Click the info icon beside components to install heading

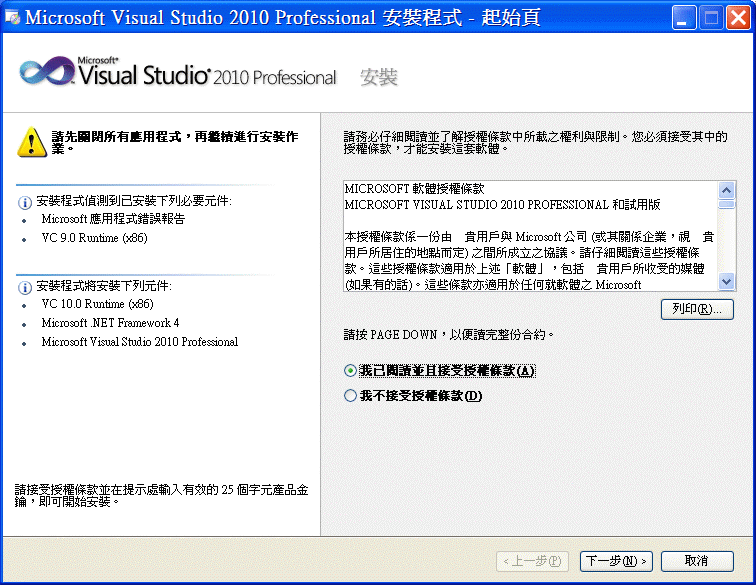click(x=25, y=288)
